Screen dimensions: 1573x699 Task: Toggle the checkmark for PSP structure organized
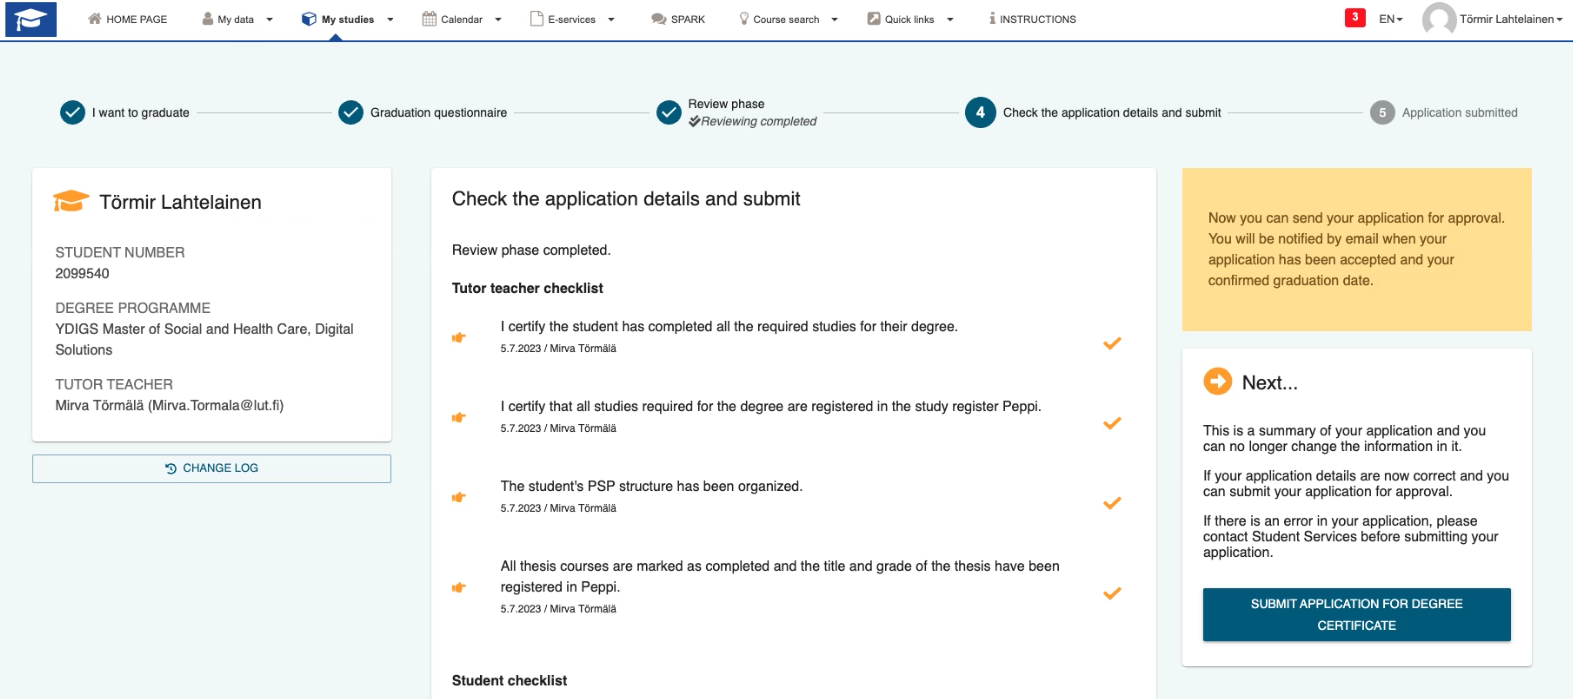tap(1112, 503)
